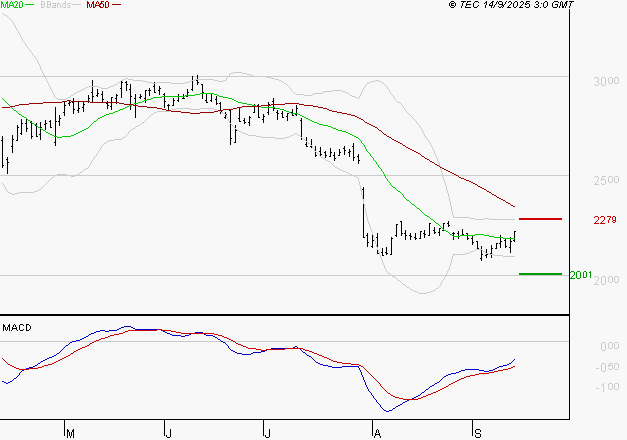Viewport: 627px width, 440px height.
Task: Click the red resistance level marker line
Action: pyautogui.click(x=540, y=219)
